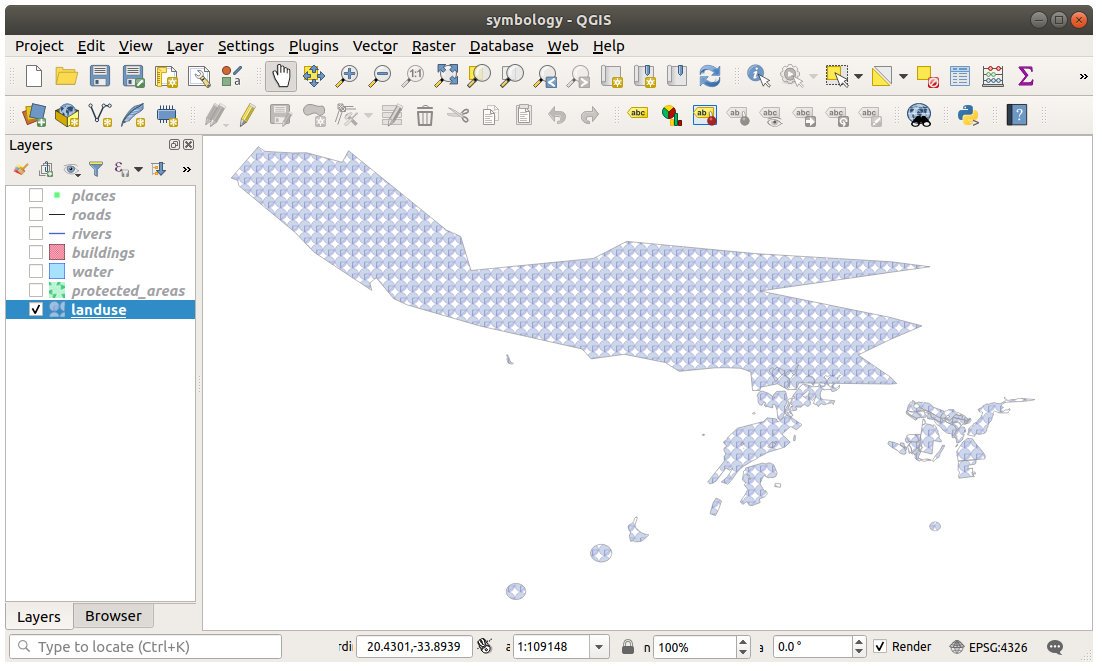Expand filter legend by expression dropdown

pos(139,169)
